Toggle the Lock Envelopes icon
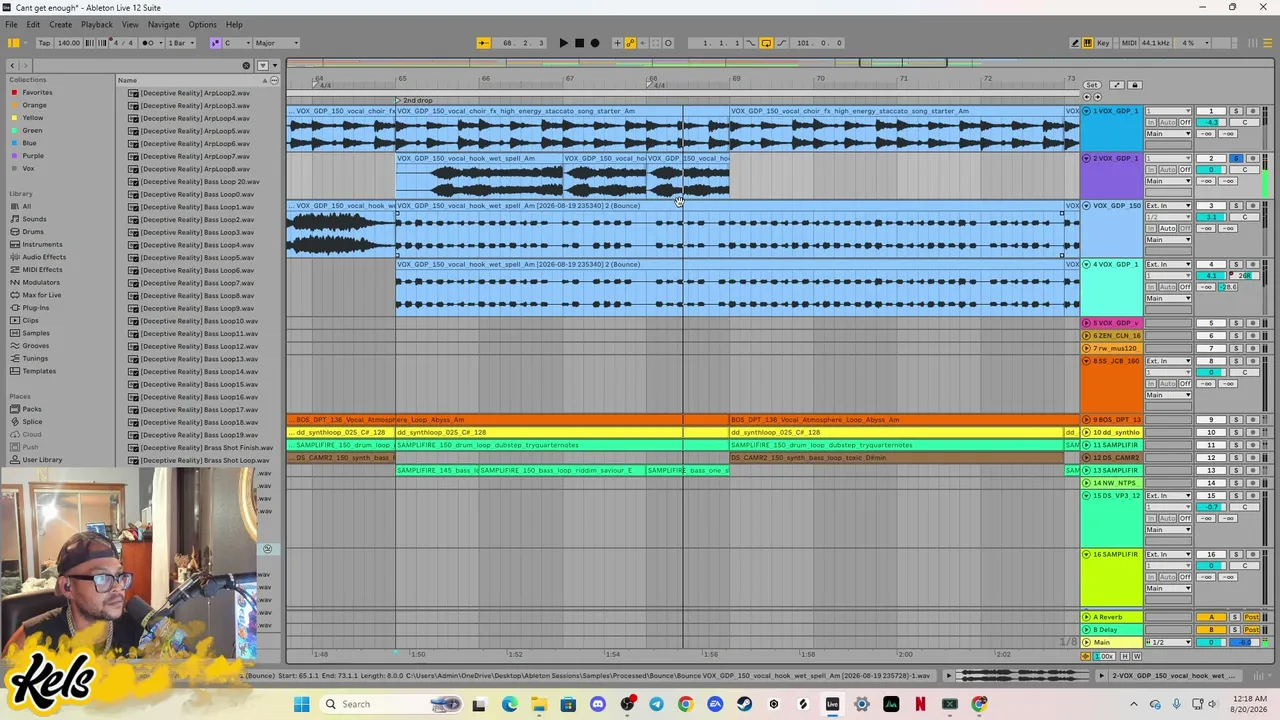 coord(1134,85)
